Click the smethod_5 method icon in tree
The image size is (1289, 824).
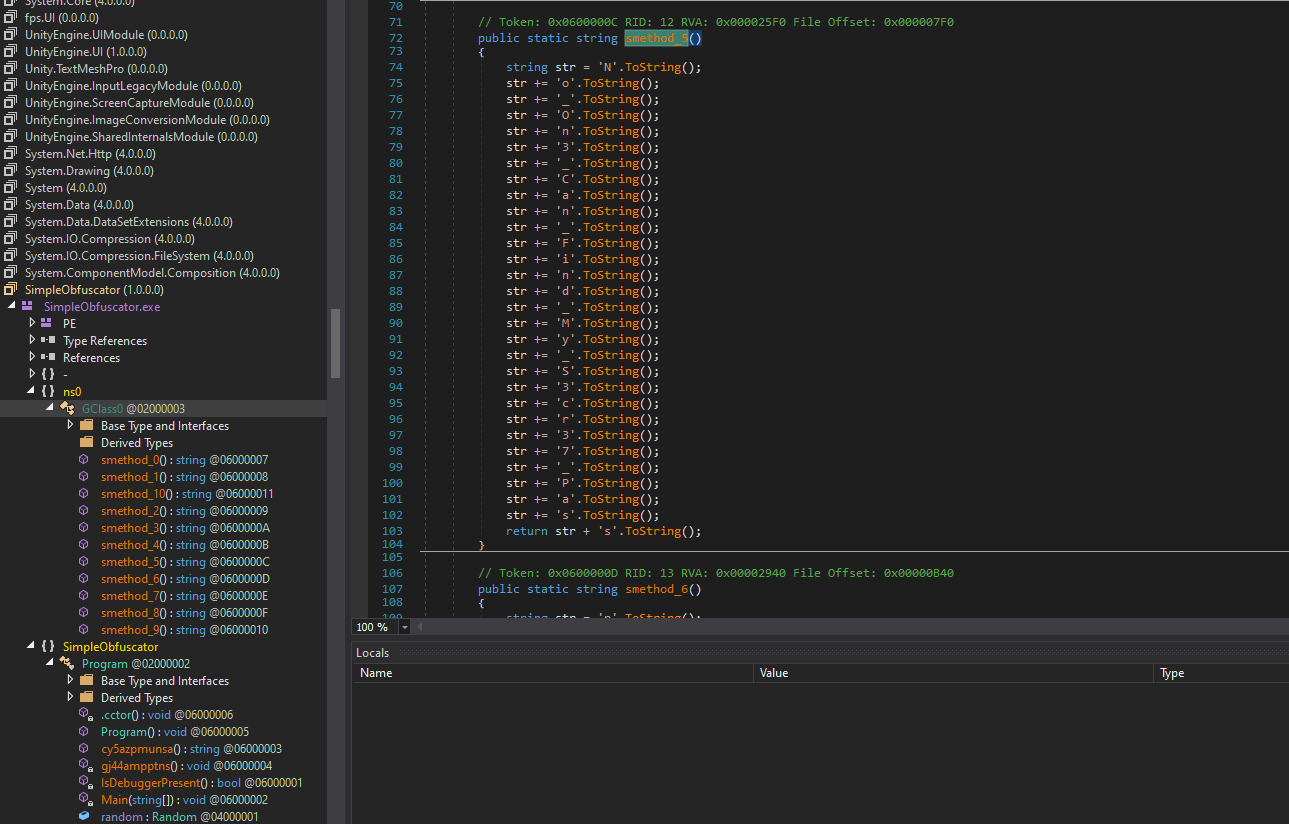85,562
